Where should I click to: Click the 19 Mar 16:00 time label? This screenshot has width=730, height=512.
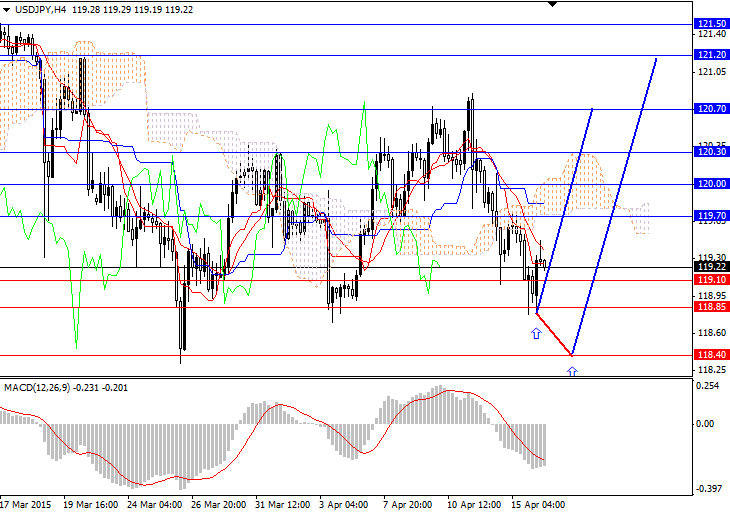pyautogui.click(x=90, y=505)
